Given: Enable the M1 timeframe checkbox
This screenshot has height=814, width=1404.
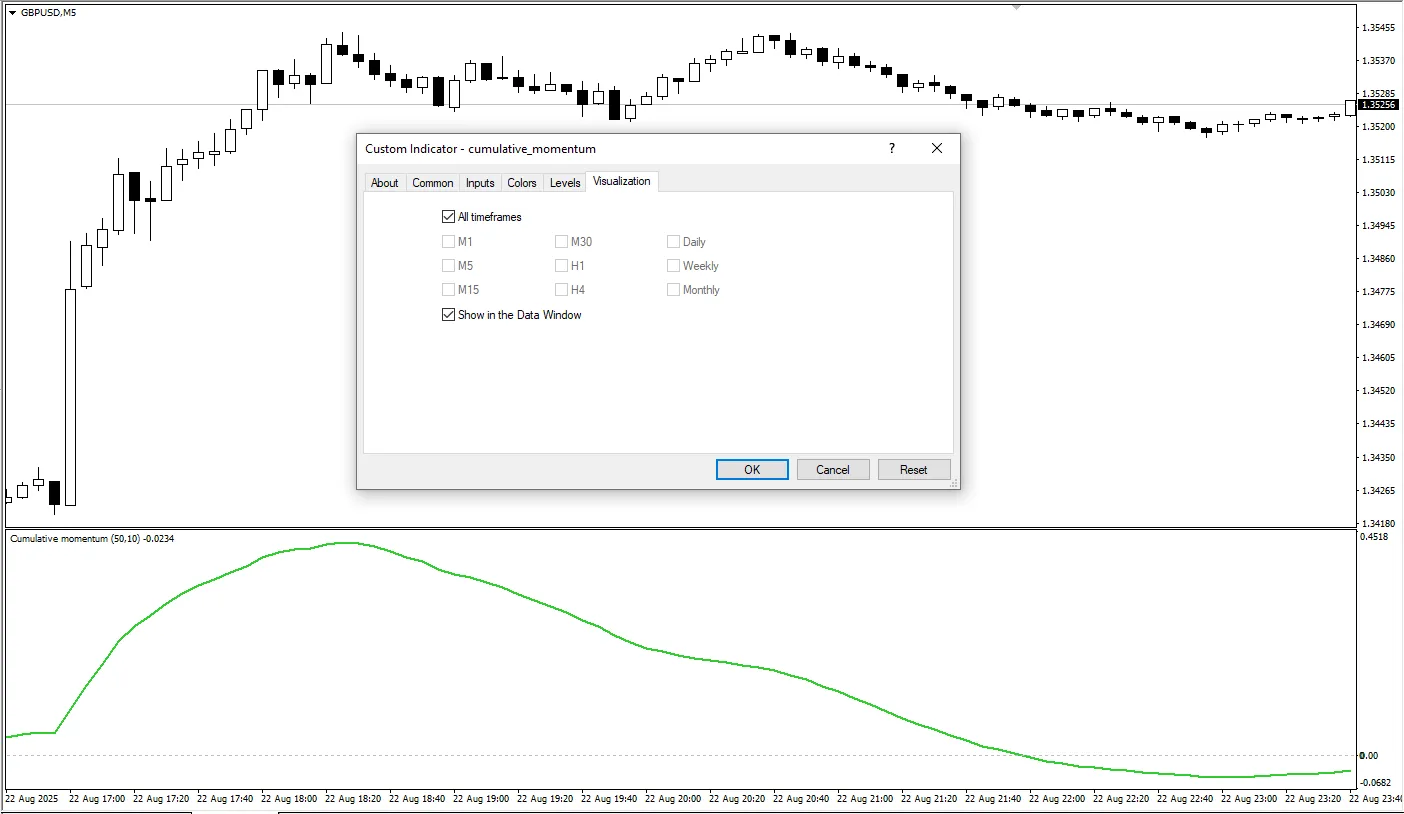Looking at the screenshot, I should (x=449, y=241).
